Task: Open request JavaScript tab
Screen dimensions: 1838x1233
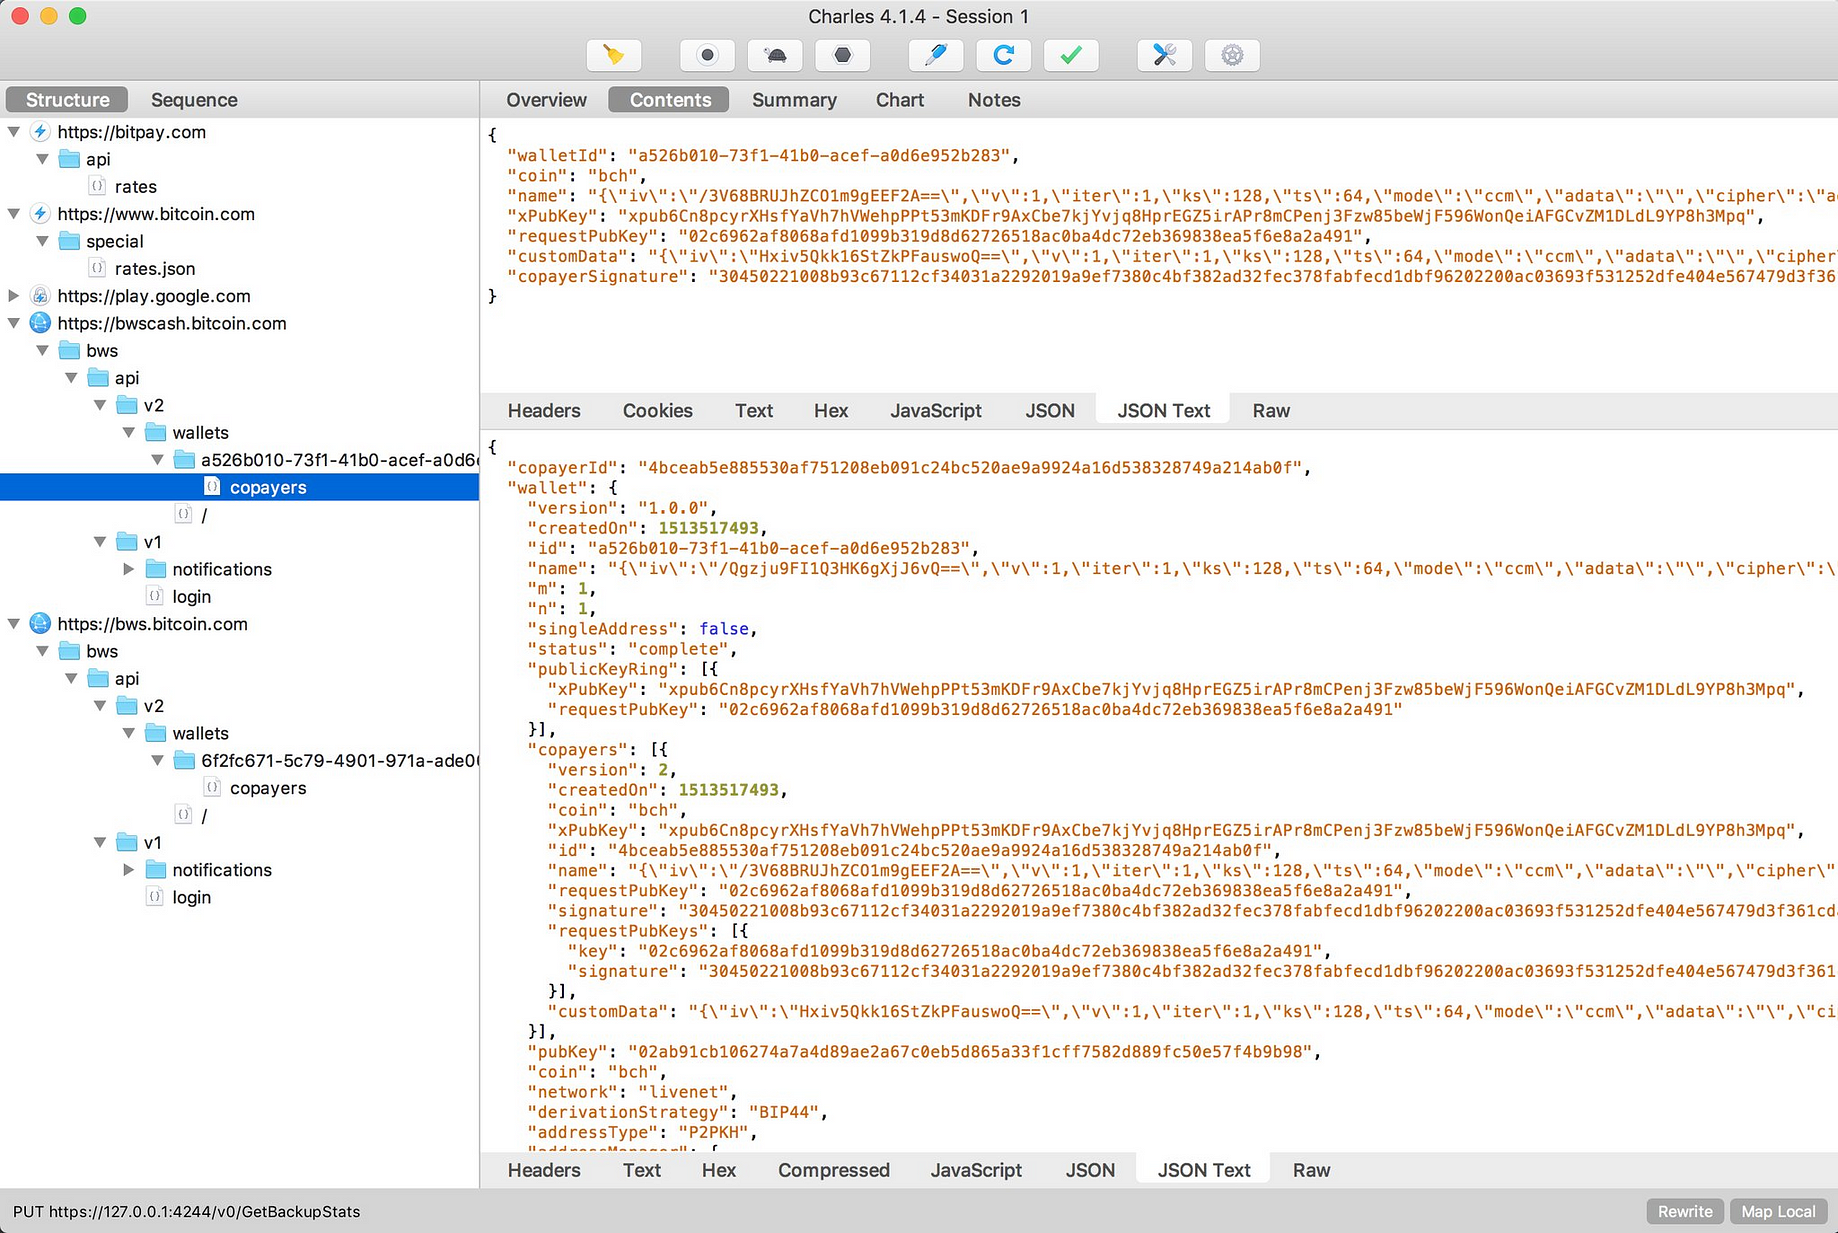Action: 936,411
